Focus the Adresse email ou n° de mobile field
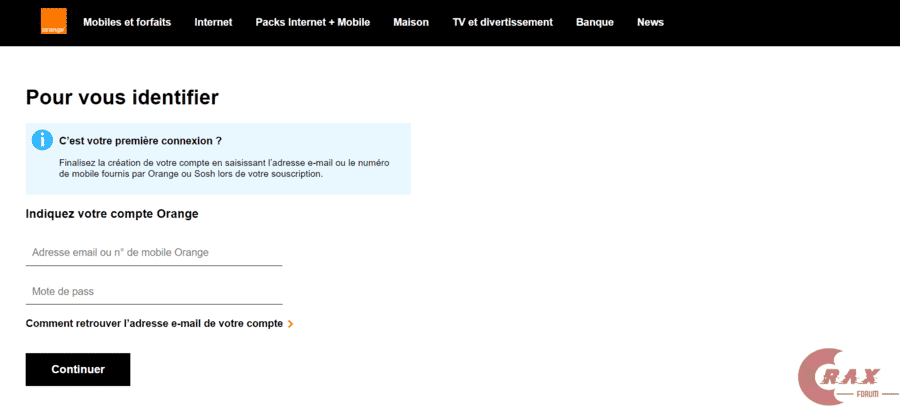Screen dimensions: 900x407 click(154, 253)
